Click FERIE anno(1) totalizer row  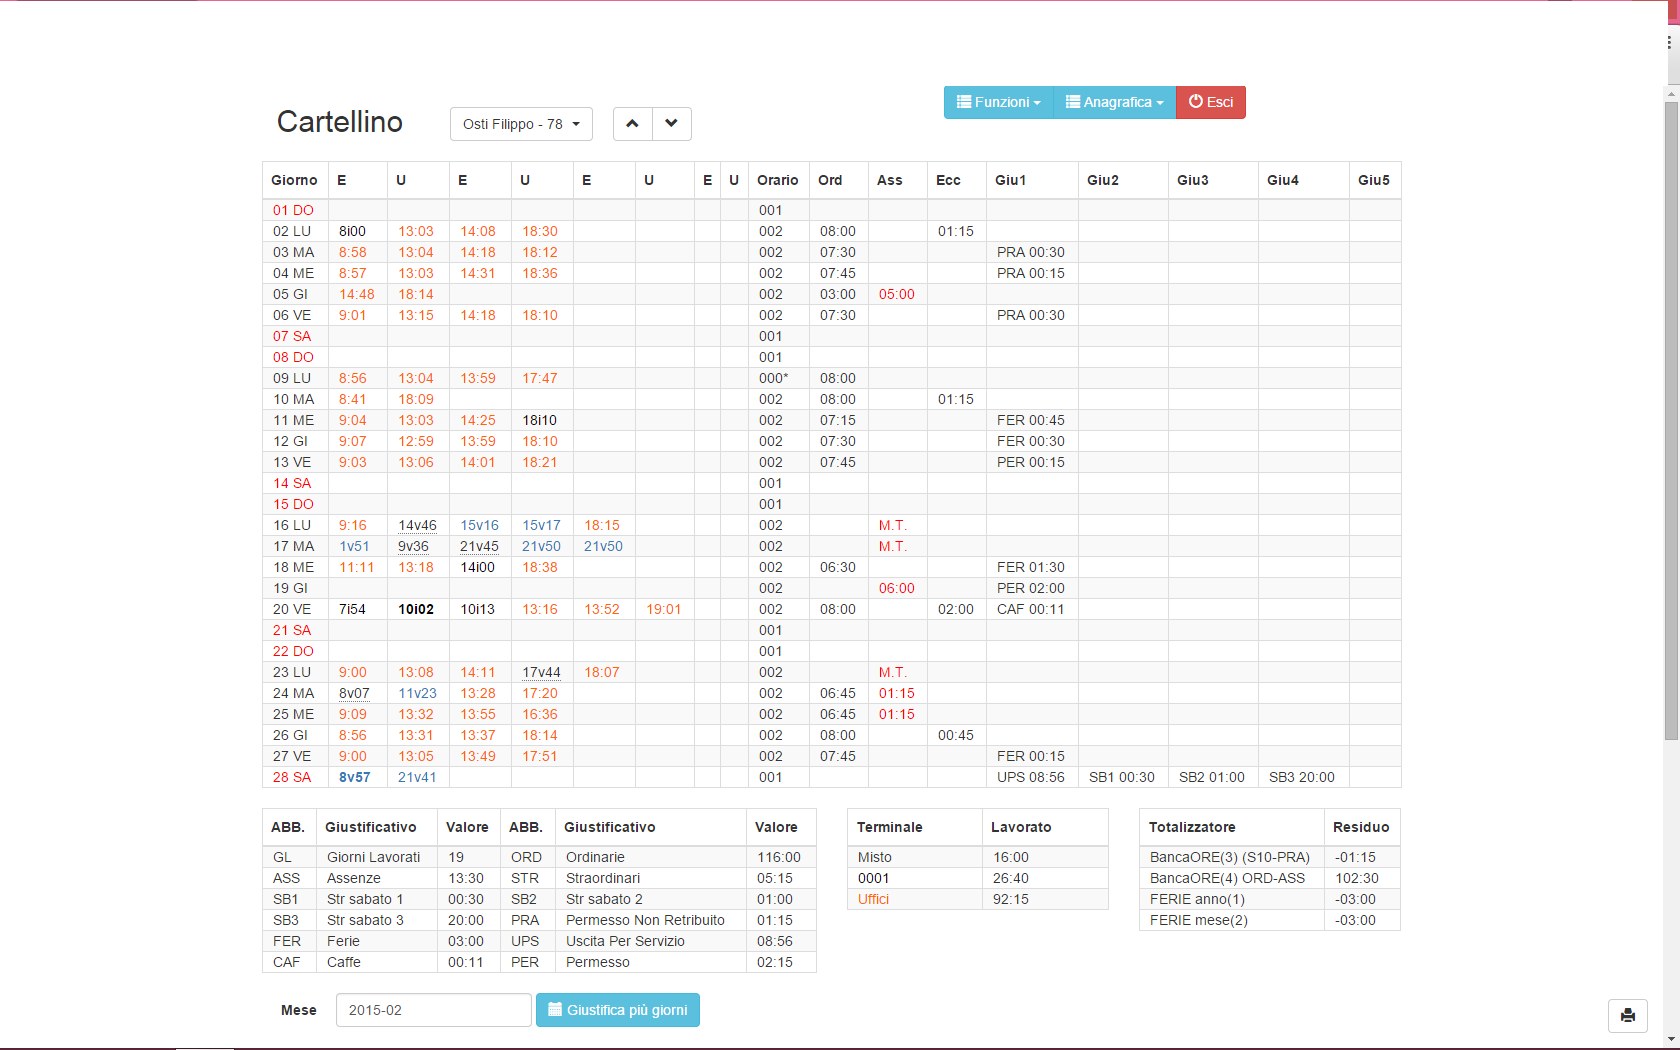(x=1270, y=899)
